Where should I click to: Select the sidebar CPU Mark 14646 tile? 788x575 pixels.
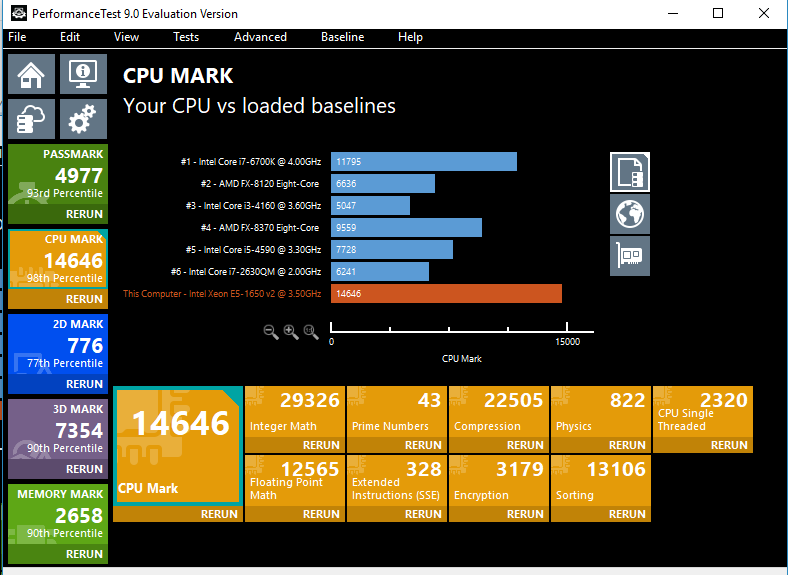coord(58,259)
